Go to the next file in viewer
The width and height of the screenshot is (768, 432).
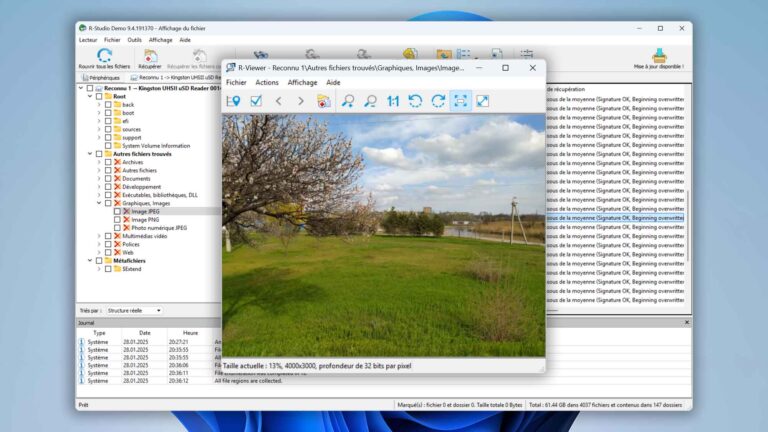coord(301,101)
